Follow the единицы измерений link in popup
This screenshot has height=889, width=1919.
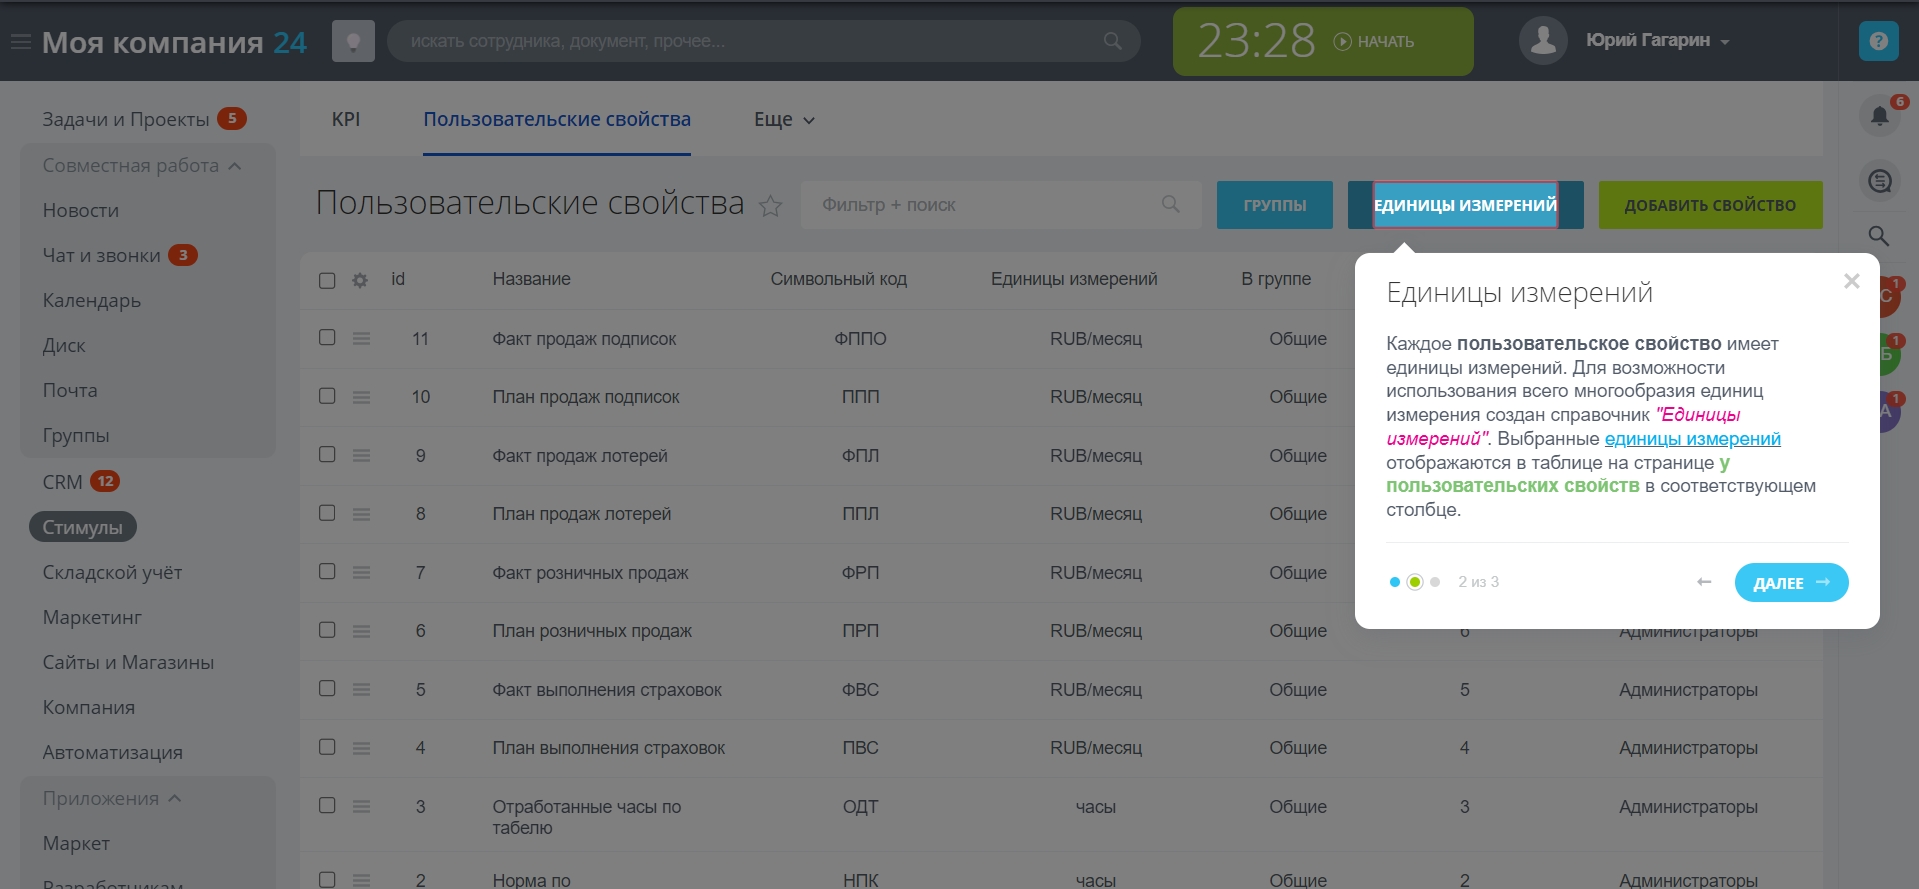tap(1692, 439)
